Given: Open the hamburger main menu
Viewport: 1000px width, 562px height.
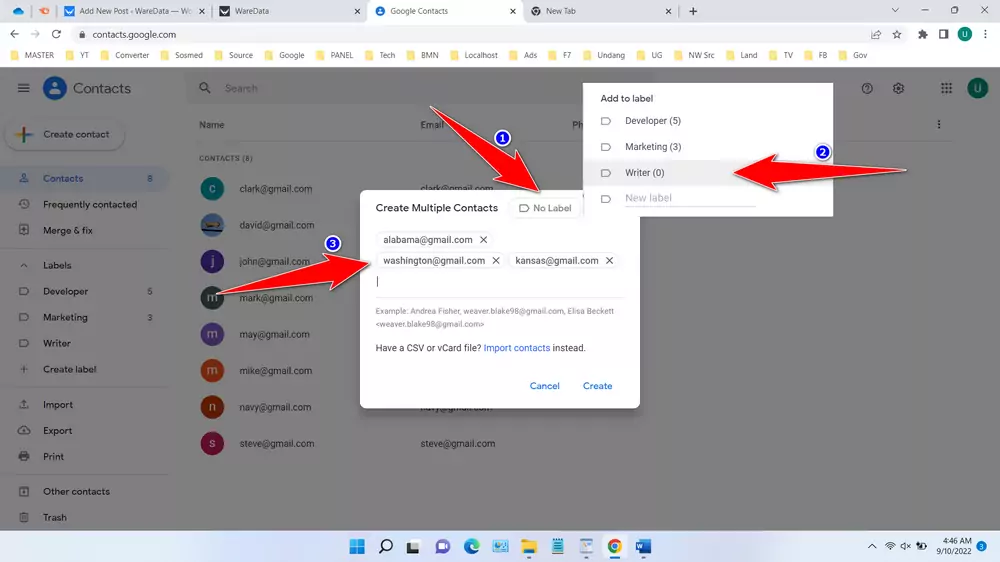Looking at the screenshot, I should point(23,88).
